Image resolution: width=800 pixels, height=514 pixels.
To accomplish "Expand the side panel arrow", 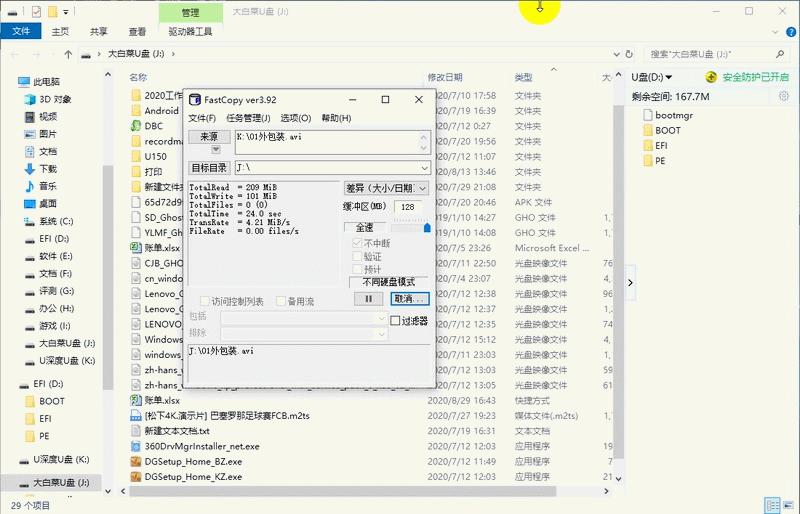I will pos(631,282).
